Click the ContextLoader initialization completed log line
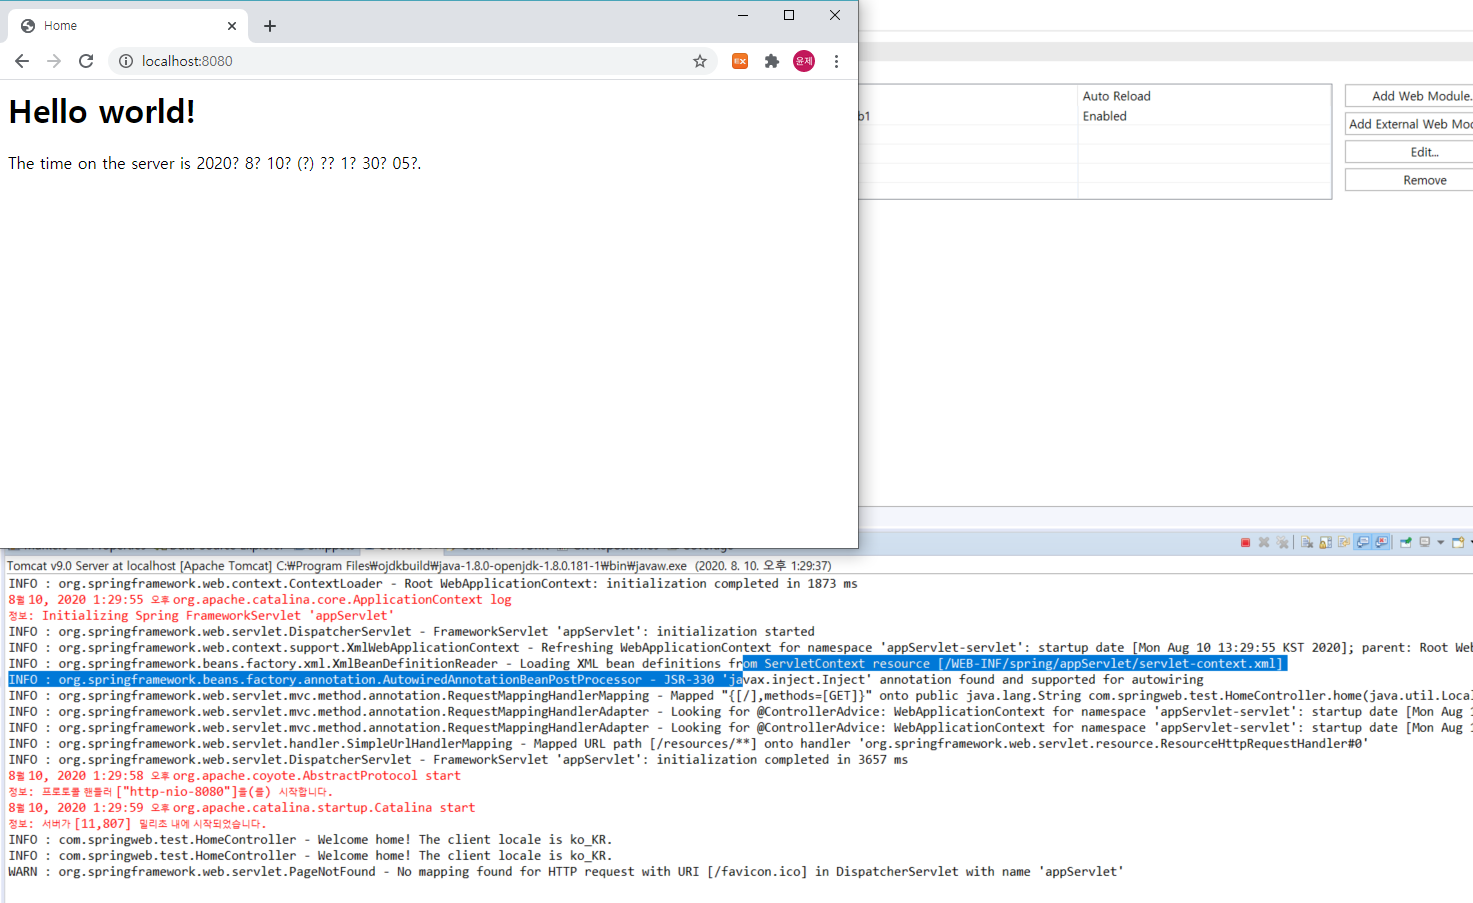This screenshot has height=903, width=1473. tap(433, 584)
